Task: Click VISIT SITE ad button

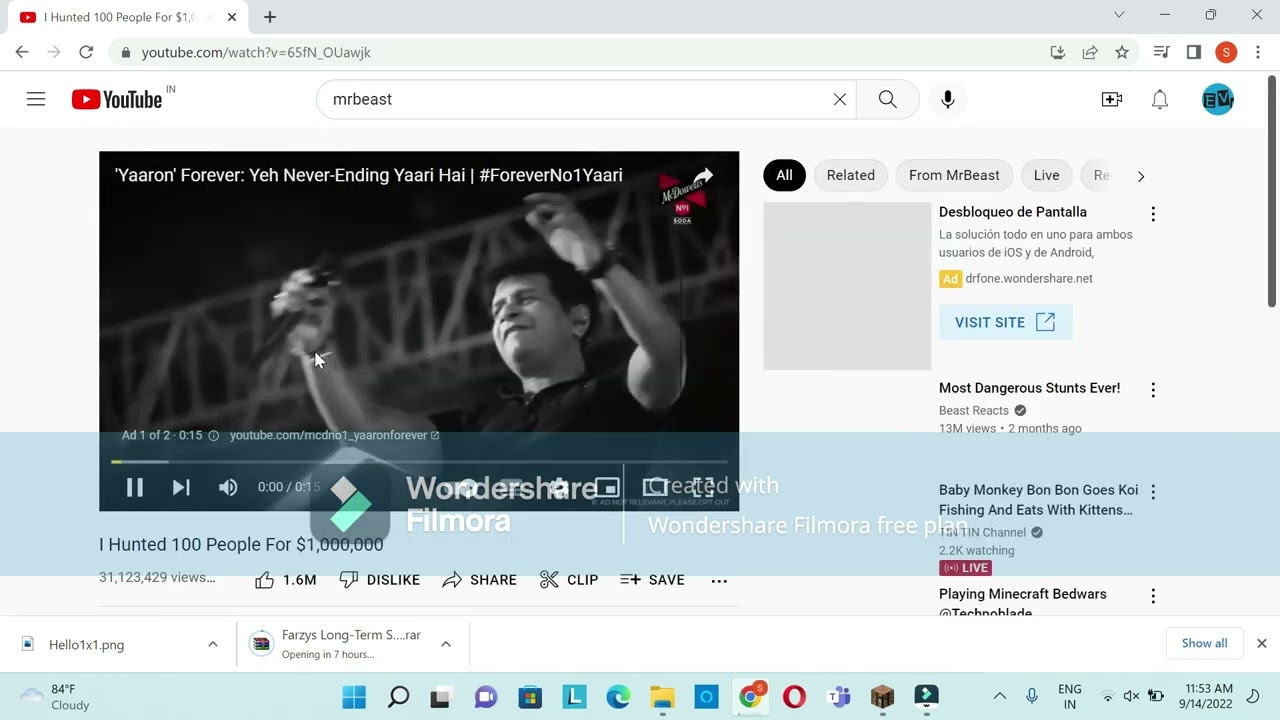Action: (1005, 322)
